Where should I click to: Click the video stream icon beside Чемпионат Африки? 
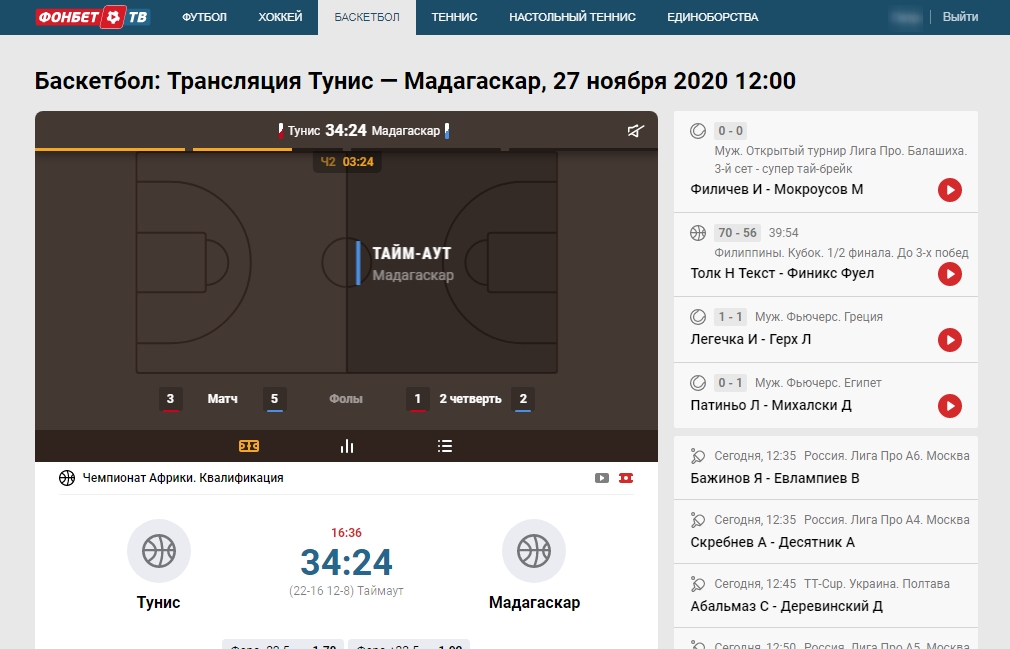pyautogui.click(x=602, y=478)
